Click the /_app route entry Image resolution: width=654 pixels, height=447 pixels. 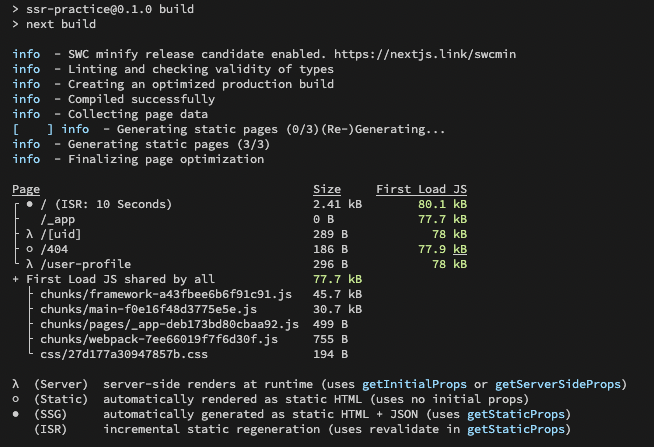coord(58,219)
